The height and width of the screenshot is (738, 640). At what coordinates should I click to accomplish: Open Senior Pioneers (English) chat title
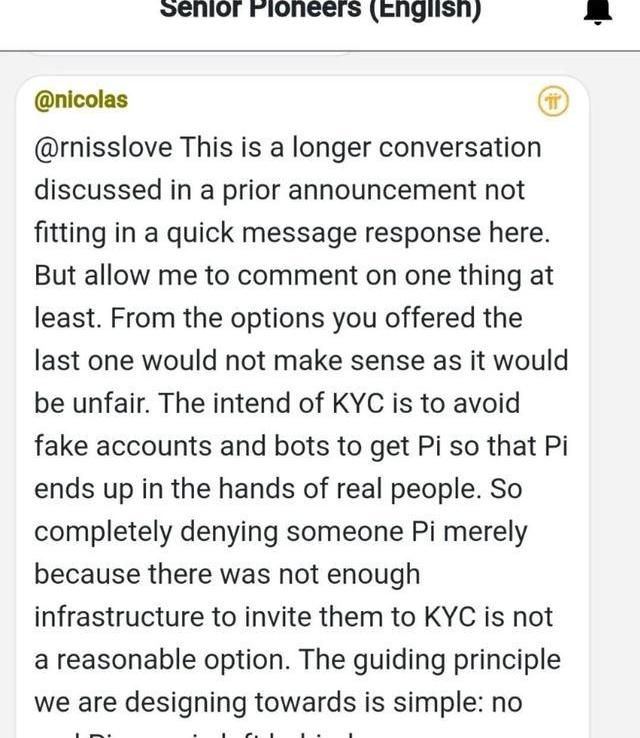point(320,10)
